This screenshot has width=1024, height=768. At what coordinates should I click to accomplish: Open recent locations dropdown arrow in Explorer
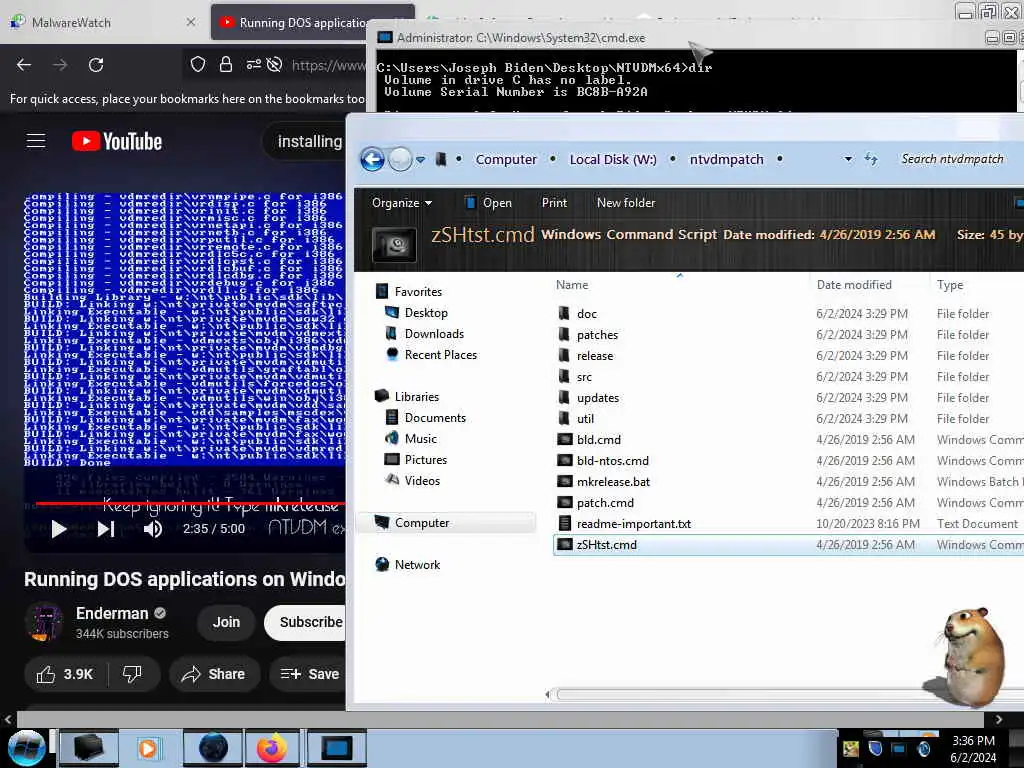coord(421,159)
